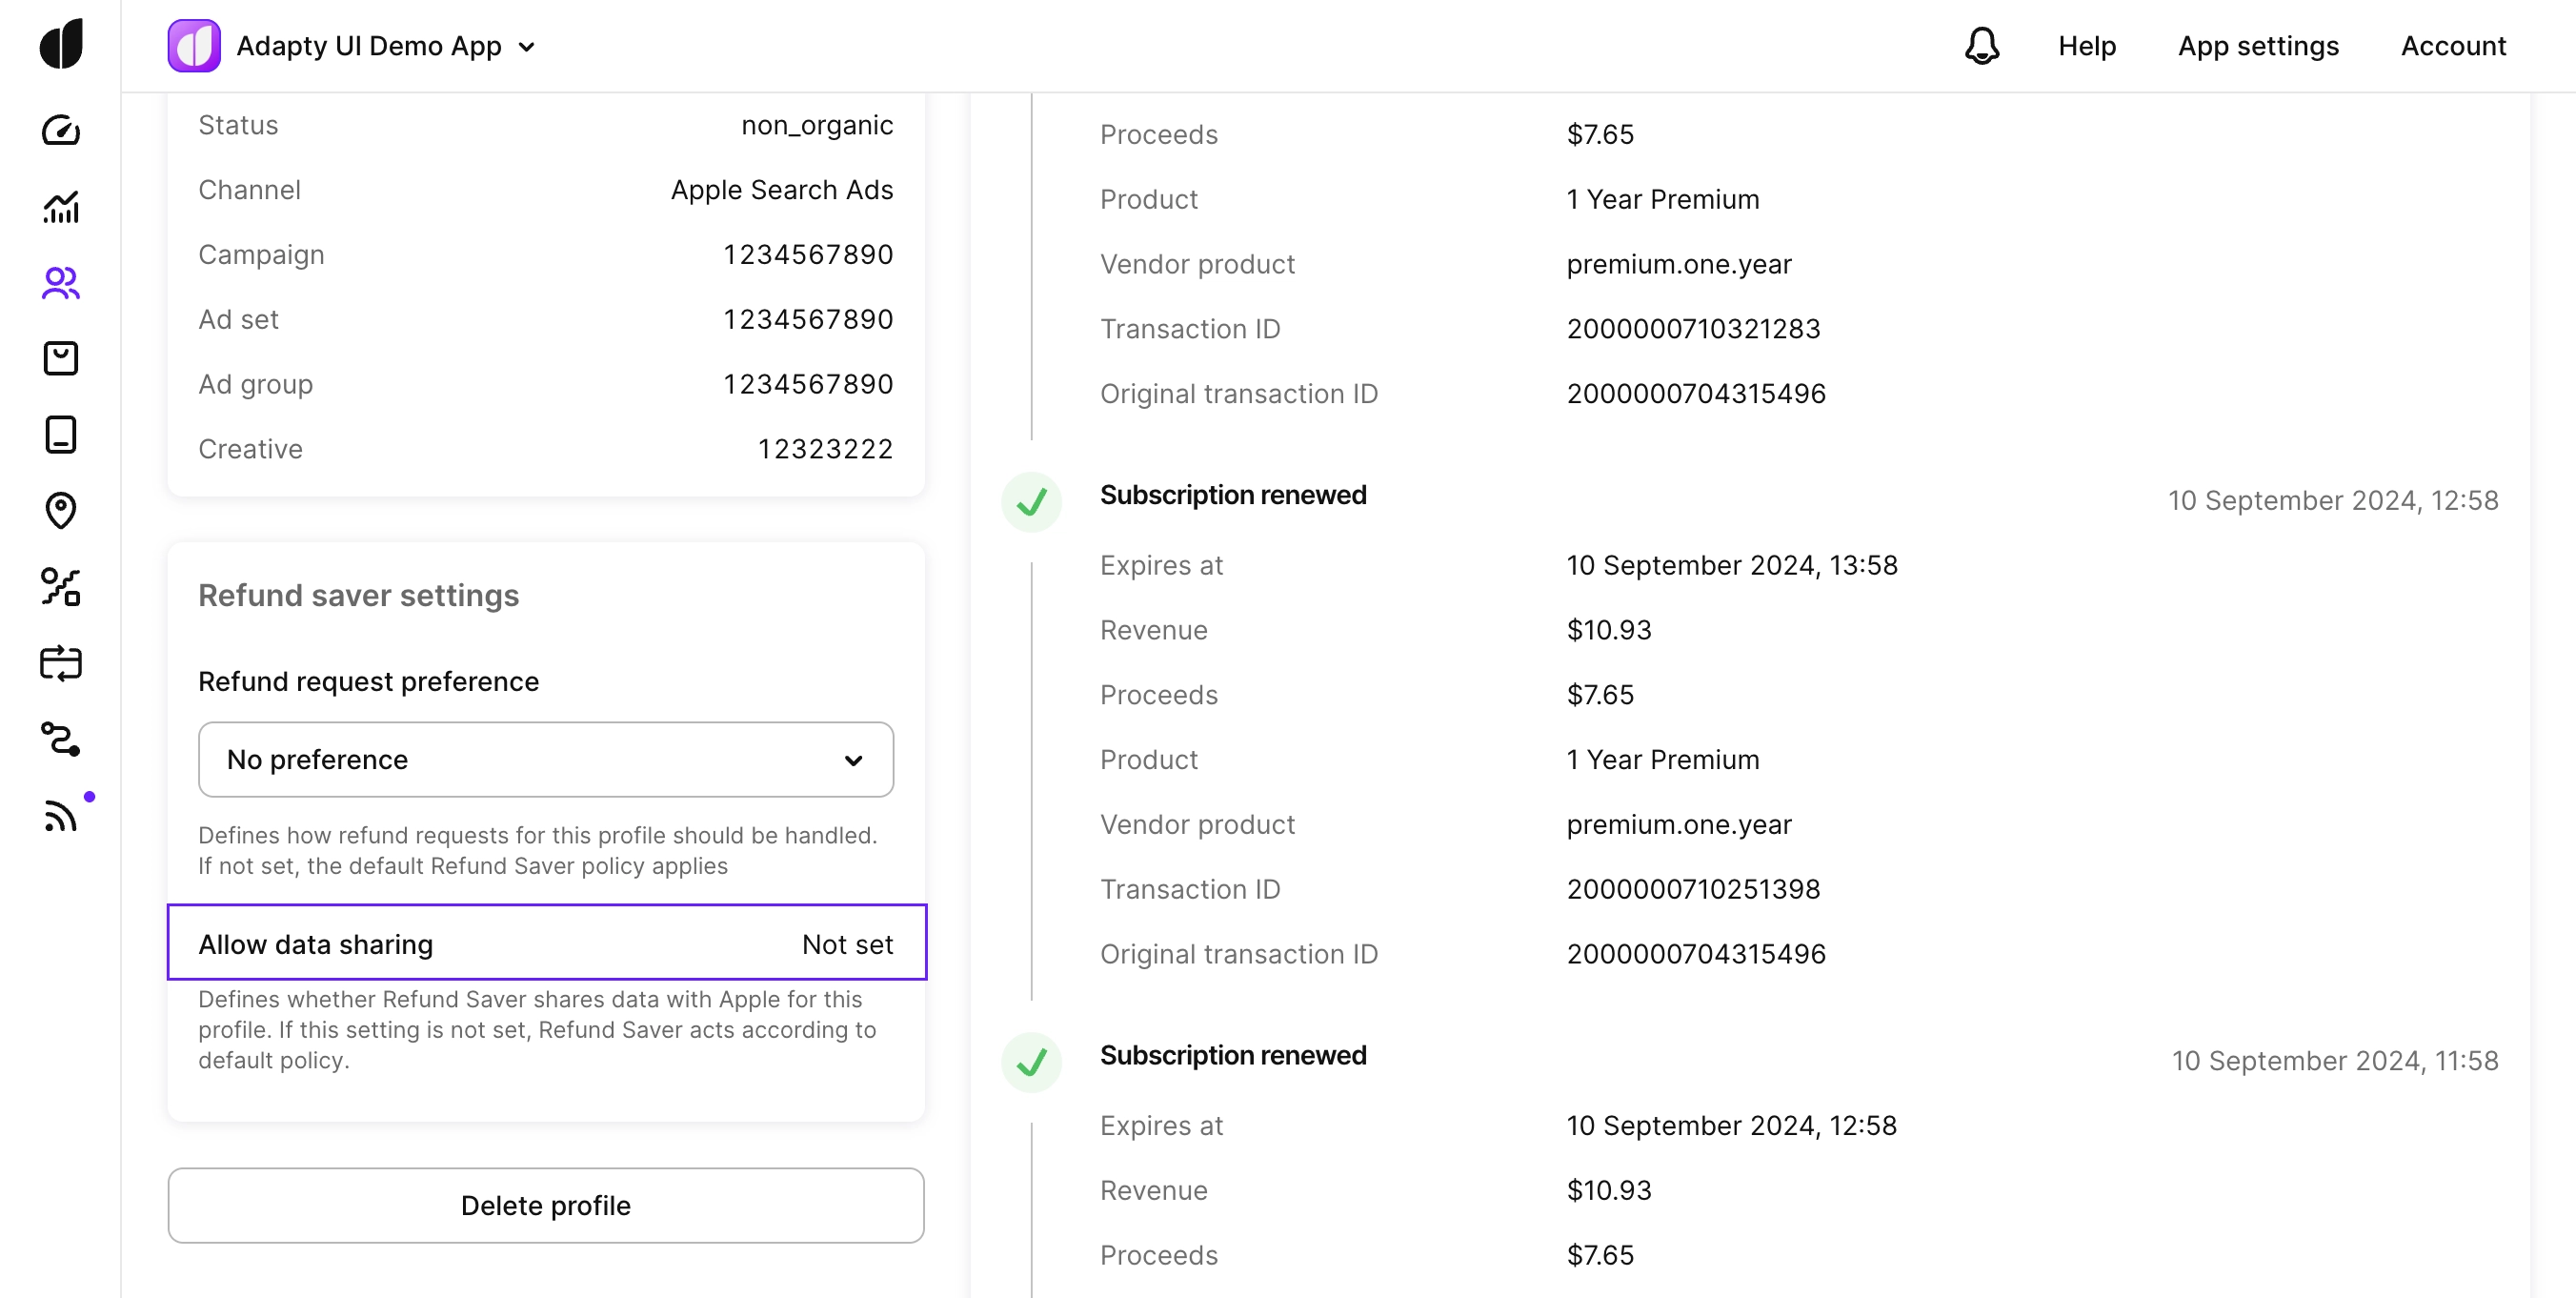Image resolution: width=2576 pixels, height=1298 pixels.
Task: Change the Allow data sharing setting
Action: coord(546,943)
